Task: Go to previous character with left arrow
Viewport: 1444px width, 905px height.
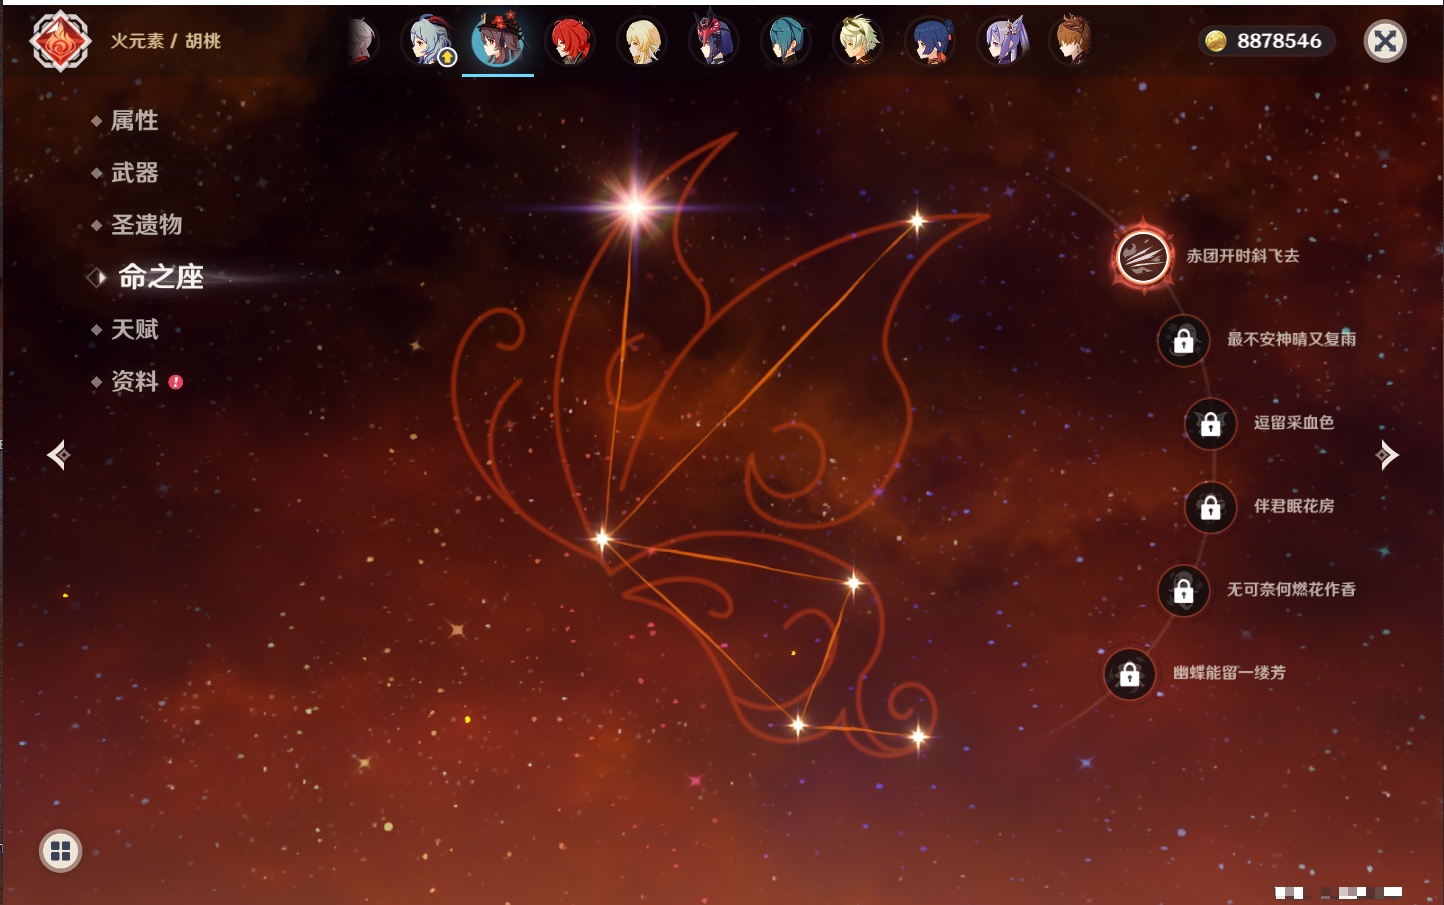Action: click(x=58, y=455)
